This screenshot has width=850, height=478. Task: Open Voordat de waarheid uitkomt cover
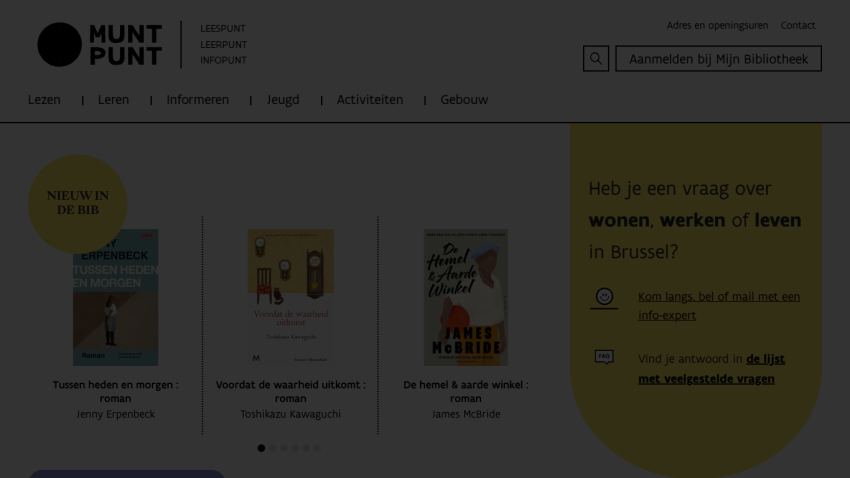click(291, 297)
